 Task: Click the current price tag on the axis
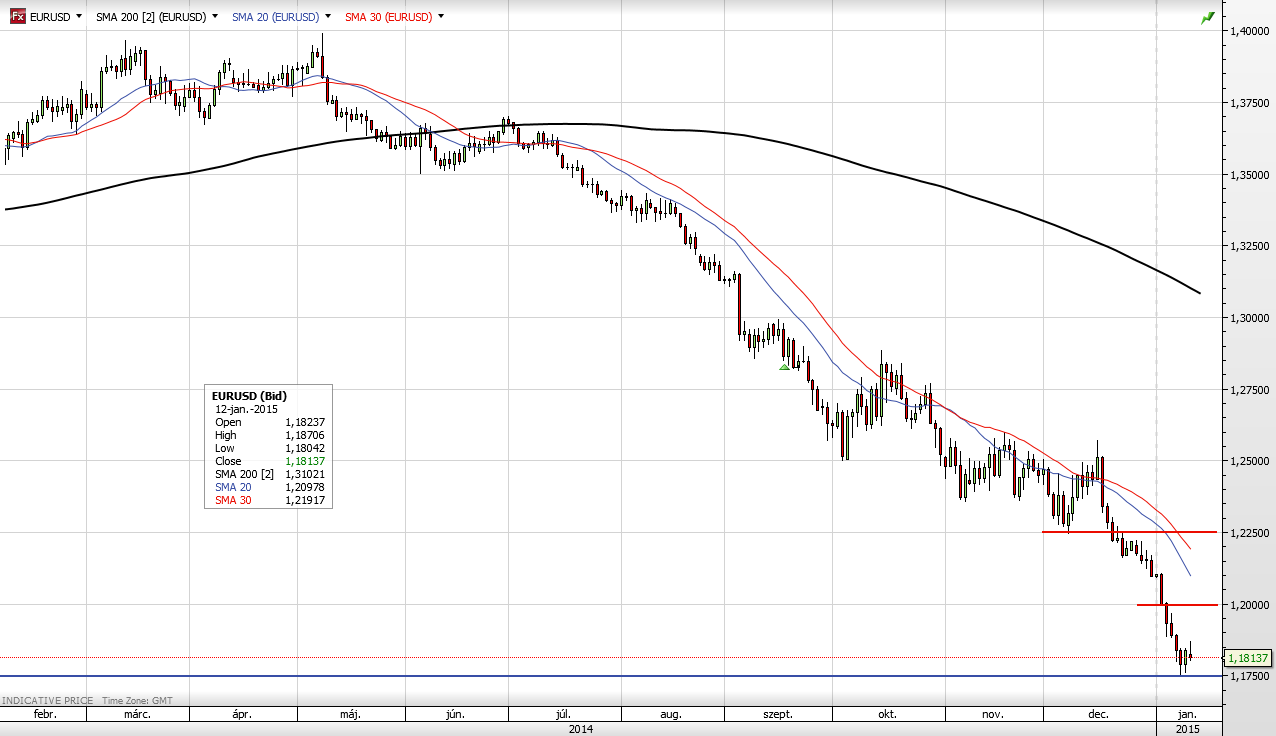(1248, 658)
